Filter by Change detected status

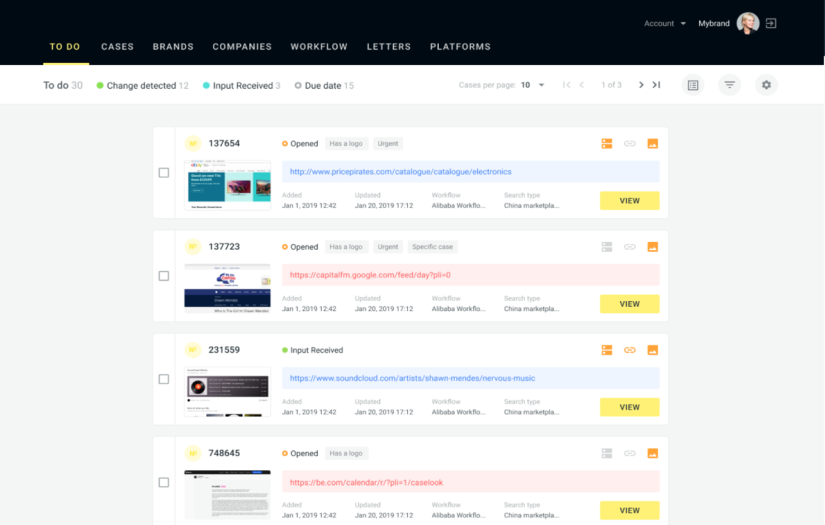coord(142,85)
